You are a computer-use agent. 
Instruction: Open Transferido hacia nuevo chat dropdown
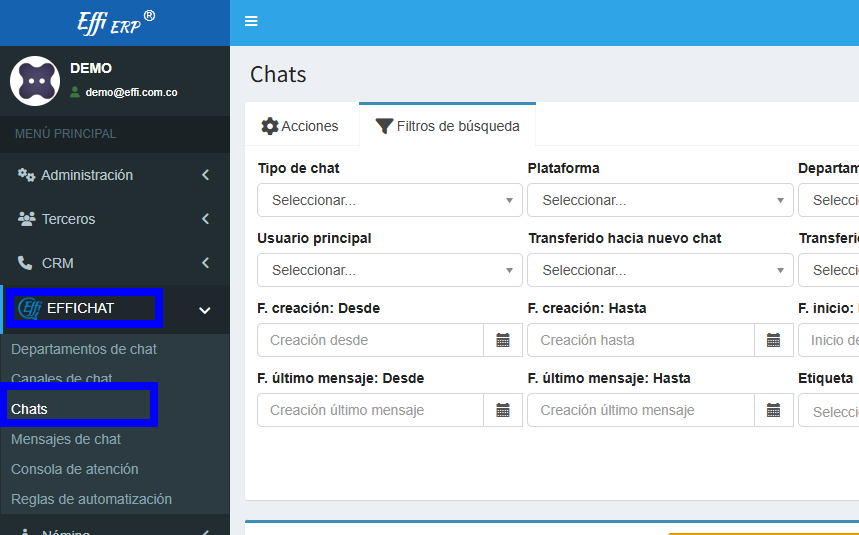[660, 270]
